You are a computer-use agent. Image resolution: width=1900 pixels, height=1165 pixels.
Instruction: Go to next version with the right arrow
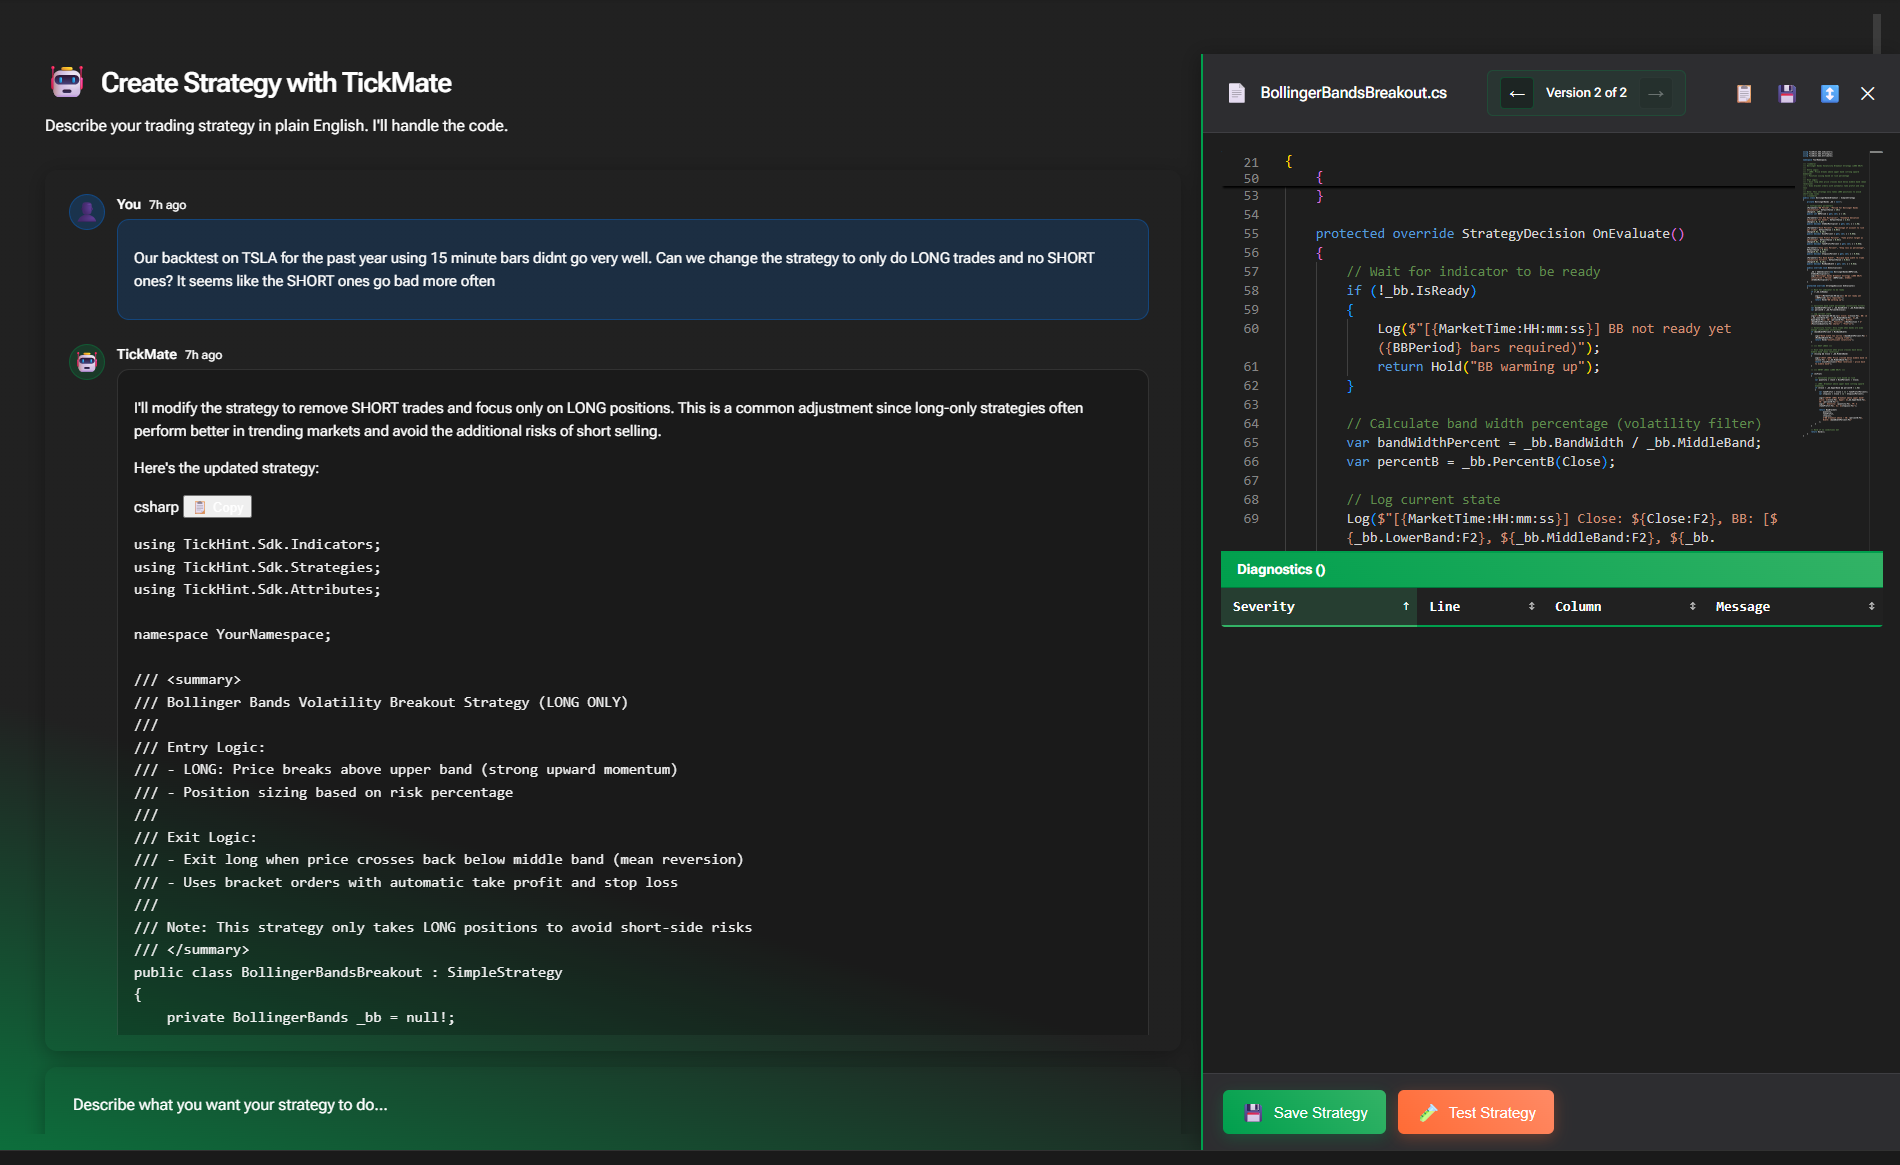coord(1656,92)
